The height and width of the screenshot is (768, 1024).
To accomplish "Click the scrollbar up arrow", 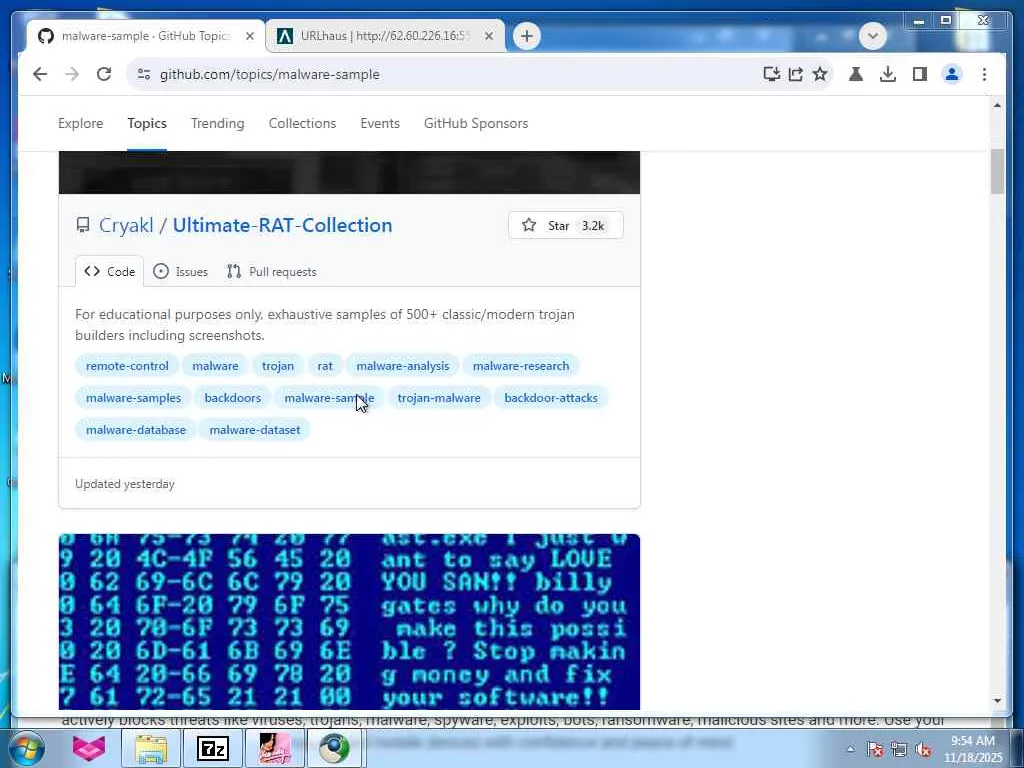I will coord(997,105).
